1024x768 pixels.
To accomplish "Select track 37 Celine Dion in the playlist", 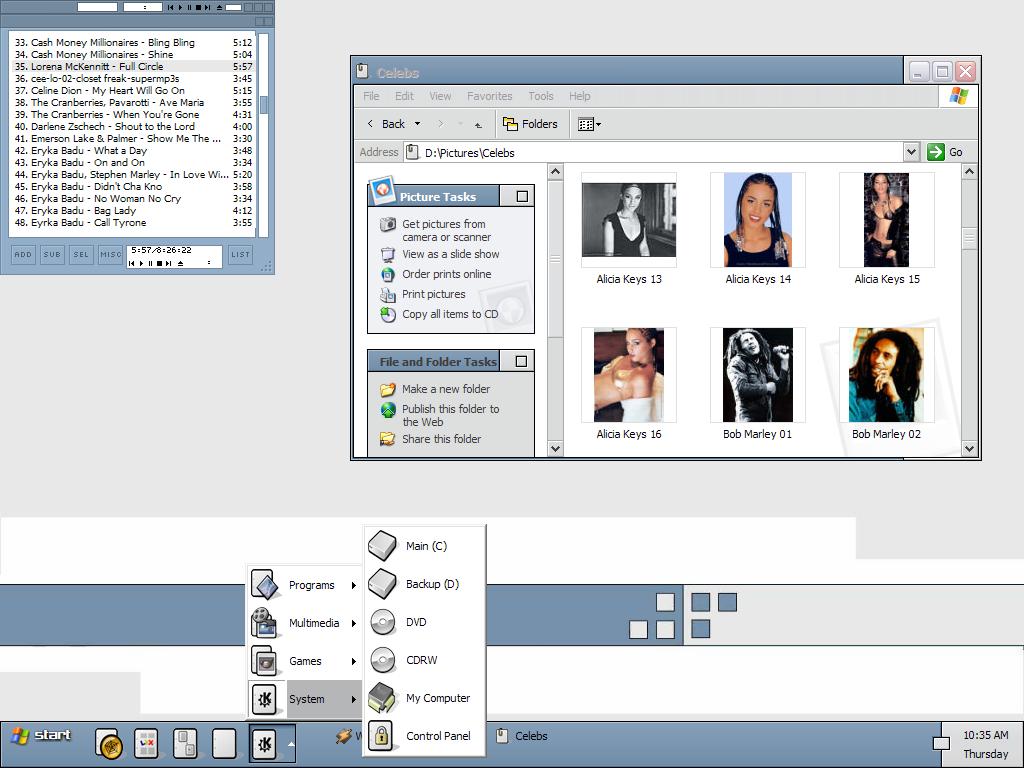I will pos(108,90).
